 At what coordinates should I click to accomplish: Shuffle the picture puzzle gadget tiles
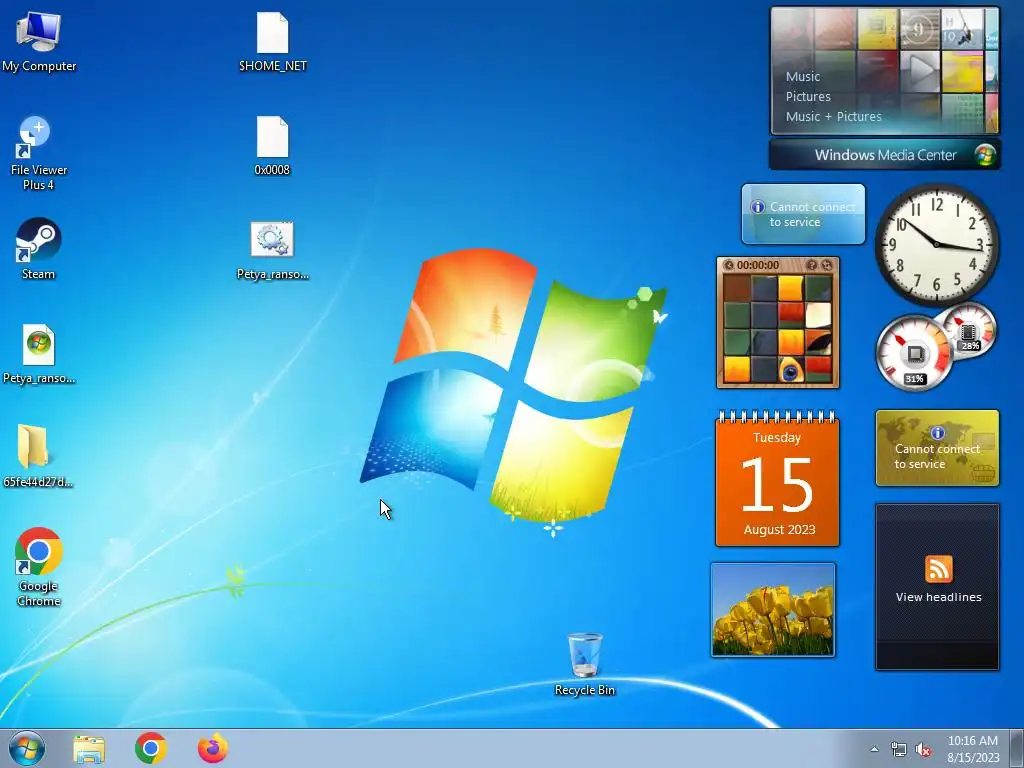point(827,265)
